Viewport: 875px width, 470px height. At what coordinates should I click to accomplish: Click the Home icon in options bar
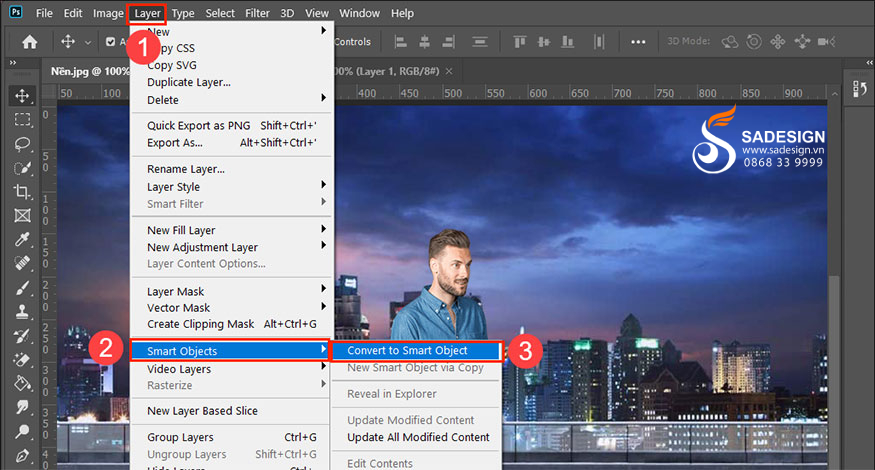pyautogui.click(x=30, y=42)
